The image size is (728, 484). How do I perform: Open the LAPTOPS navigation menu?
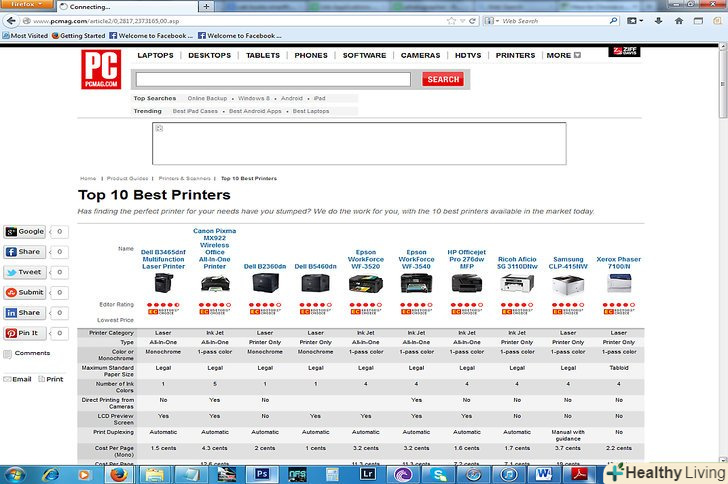[x=155, y=55]
